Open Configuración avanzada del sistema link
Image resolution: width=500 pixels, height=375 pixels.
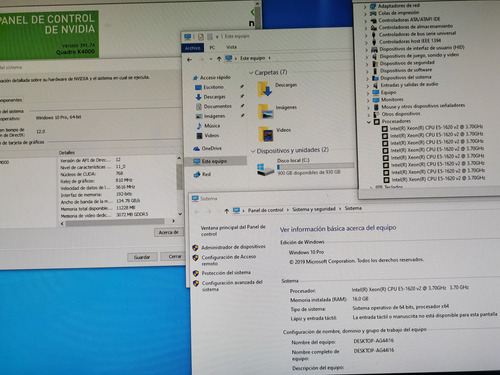click(x=232, y=286)
